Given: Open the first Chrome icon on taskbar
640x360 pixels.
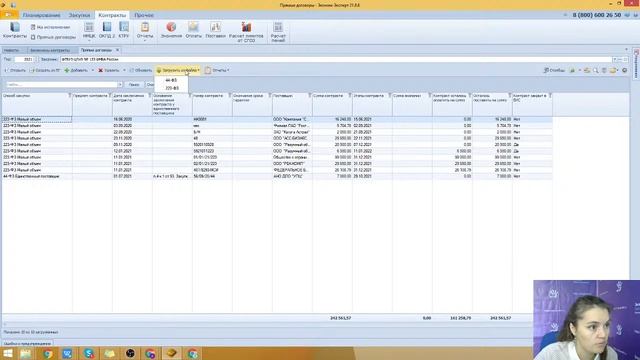Looking at the screenshot, I should (x=47, y=353).
